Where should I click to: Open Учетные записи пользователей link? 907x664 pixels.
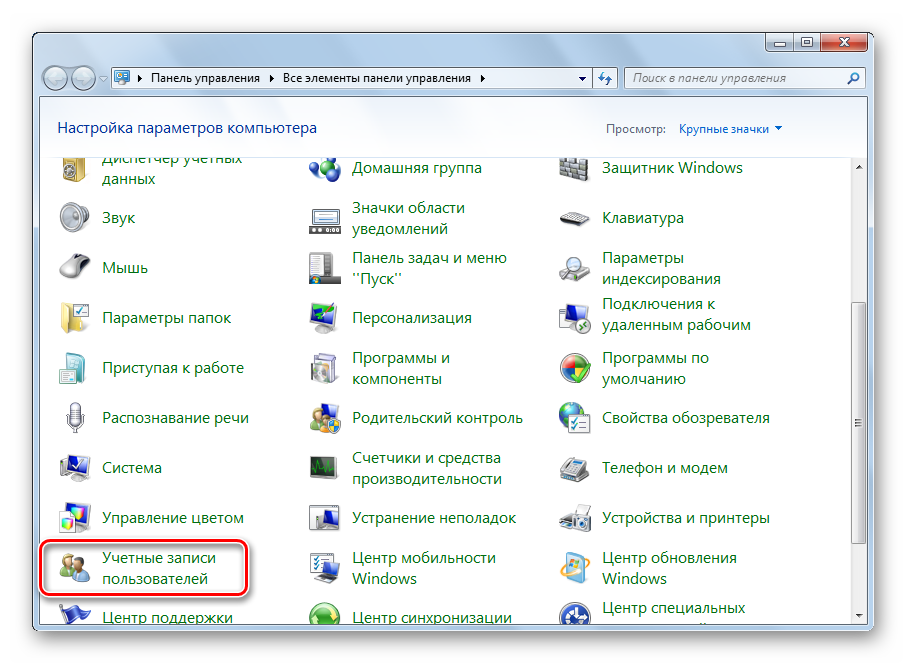158,568
